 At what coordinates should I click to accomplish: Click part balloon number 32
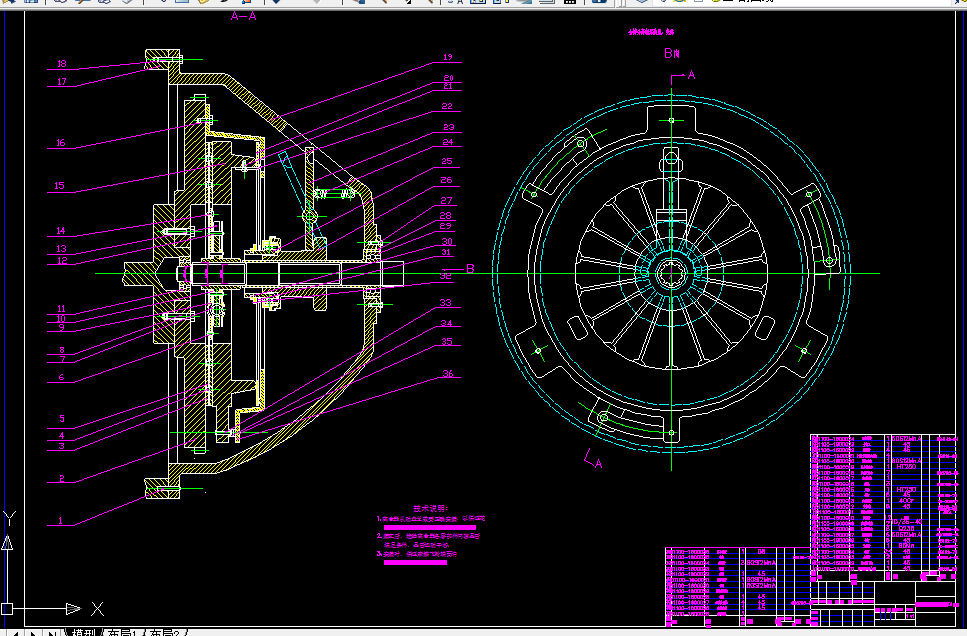[x=445, y=276]
